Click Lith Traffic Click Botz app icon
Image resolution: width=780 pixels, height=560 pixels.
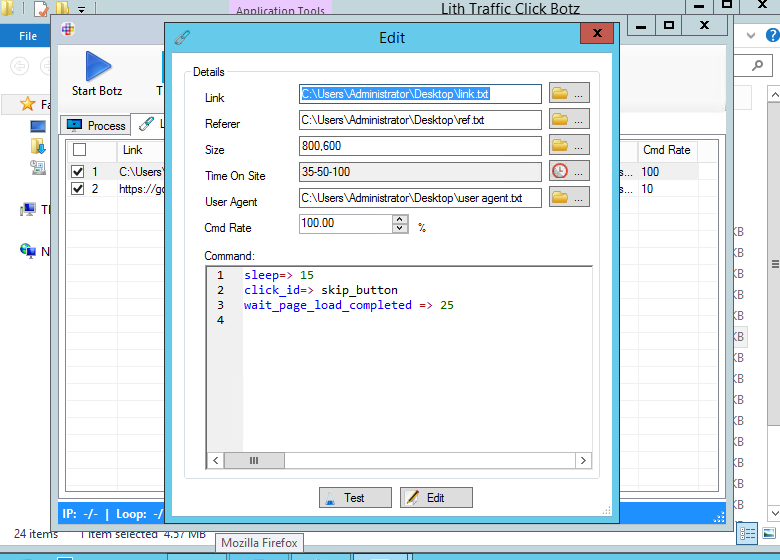68,29
